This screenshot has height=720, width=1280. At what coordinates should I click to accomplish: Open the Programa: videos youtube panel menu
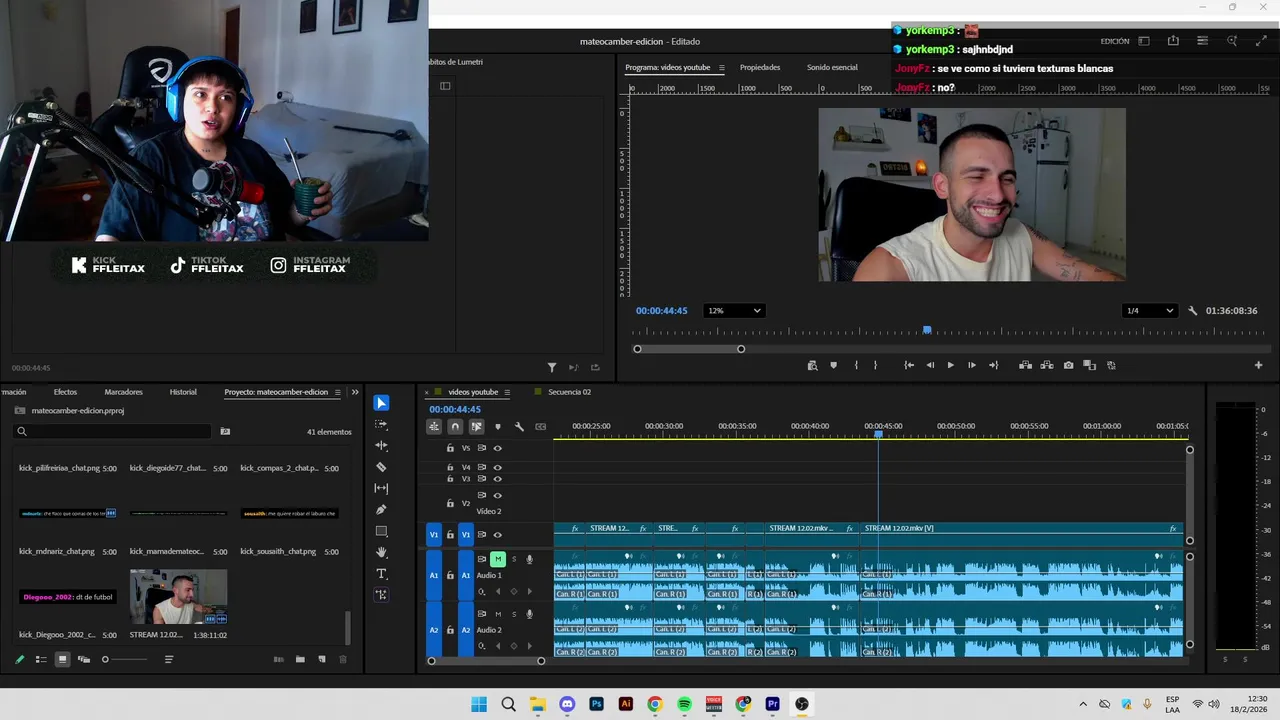pyautogui.click(x=721, y=68)
